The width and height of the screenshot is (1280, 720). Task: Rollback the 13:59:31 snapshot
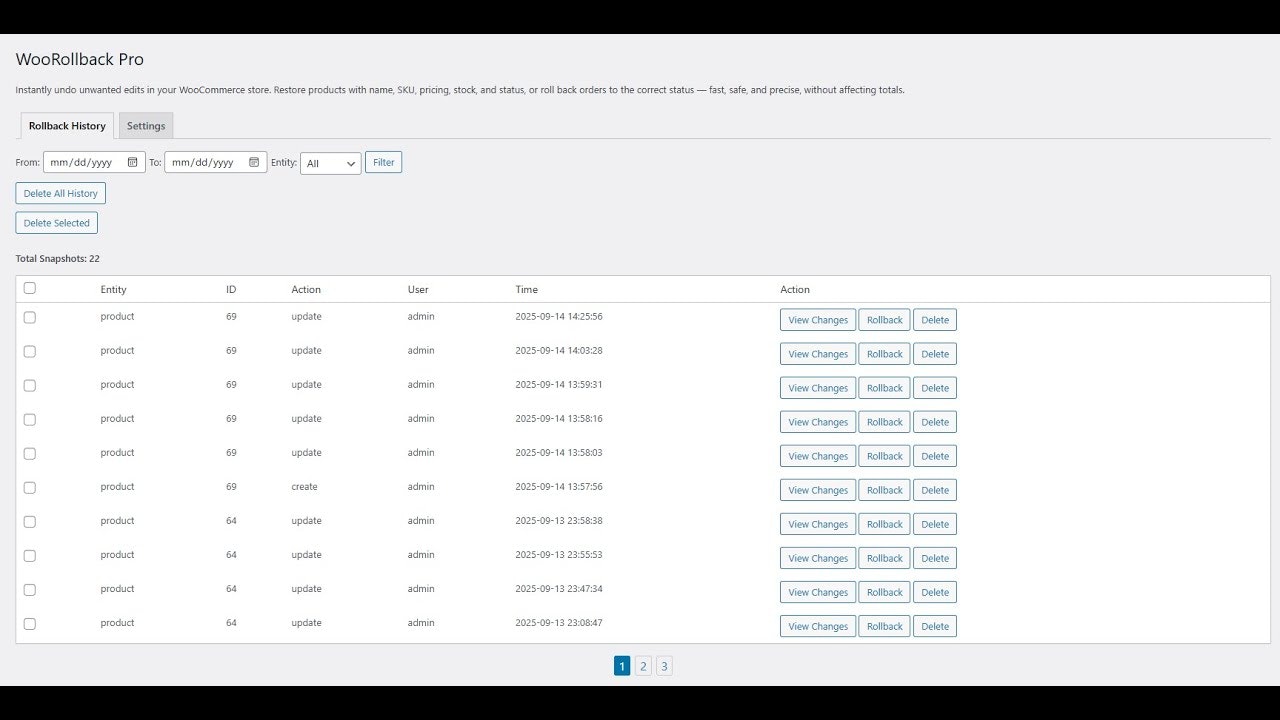click(884, 388)
